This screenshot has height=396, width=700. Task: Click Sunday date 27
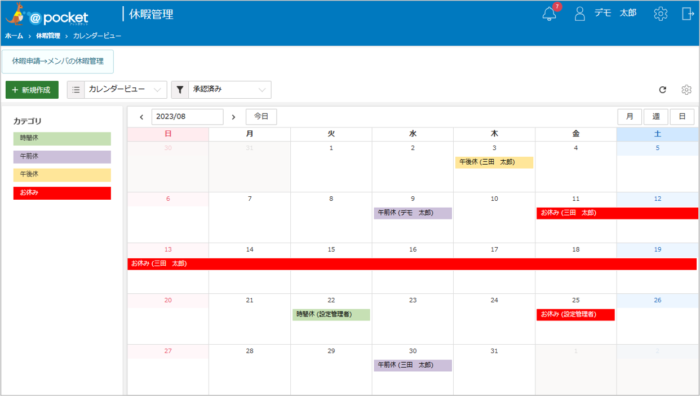coord(168,351)
